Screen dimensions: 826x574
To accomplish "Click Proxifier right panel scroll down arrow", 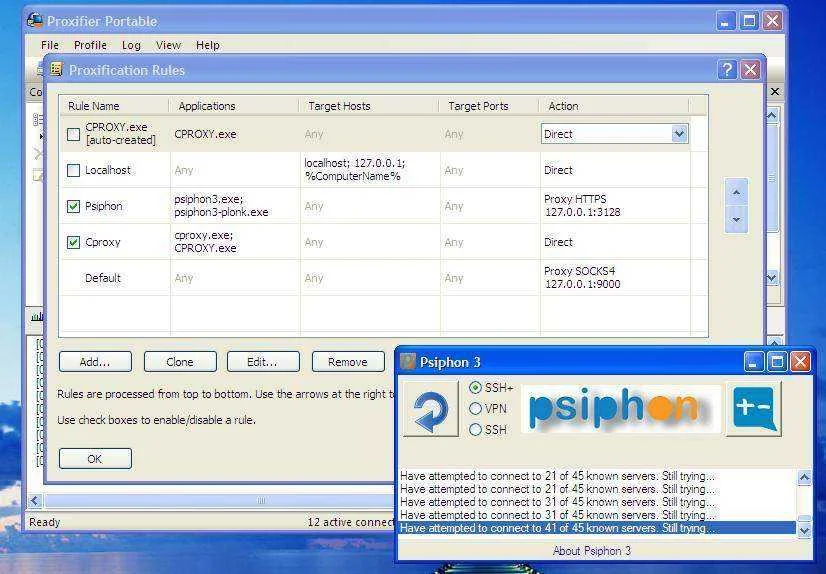I will pyautogui.click(x=772, y=278).
